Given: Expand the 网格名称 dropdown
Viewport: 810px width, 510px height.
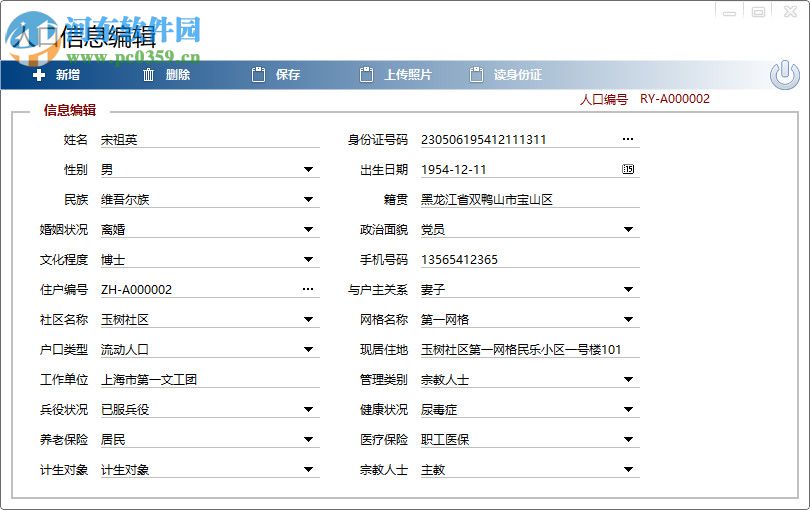Looking at the screenshot, I should pos(628,319).
